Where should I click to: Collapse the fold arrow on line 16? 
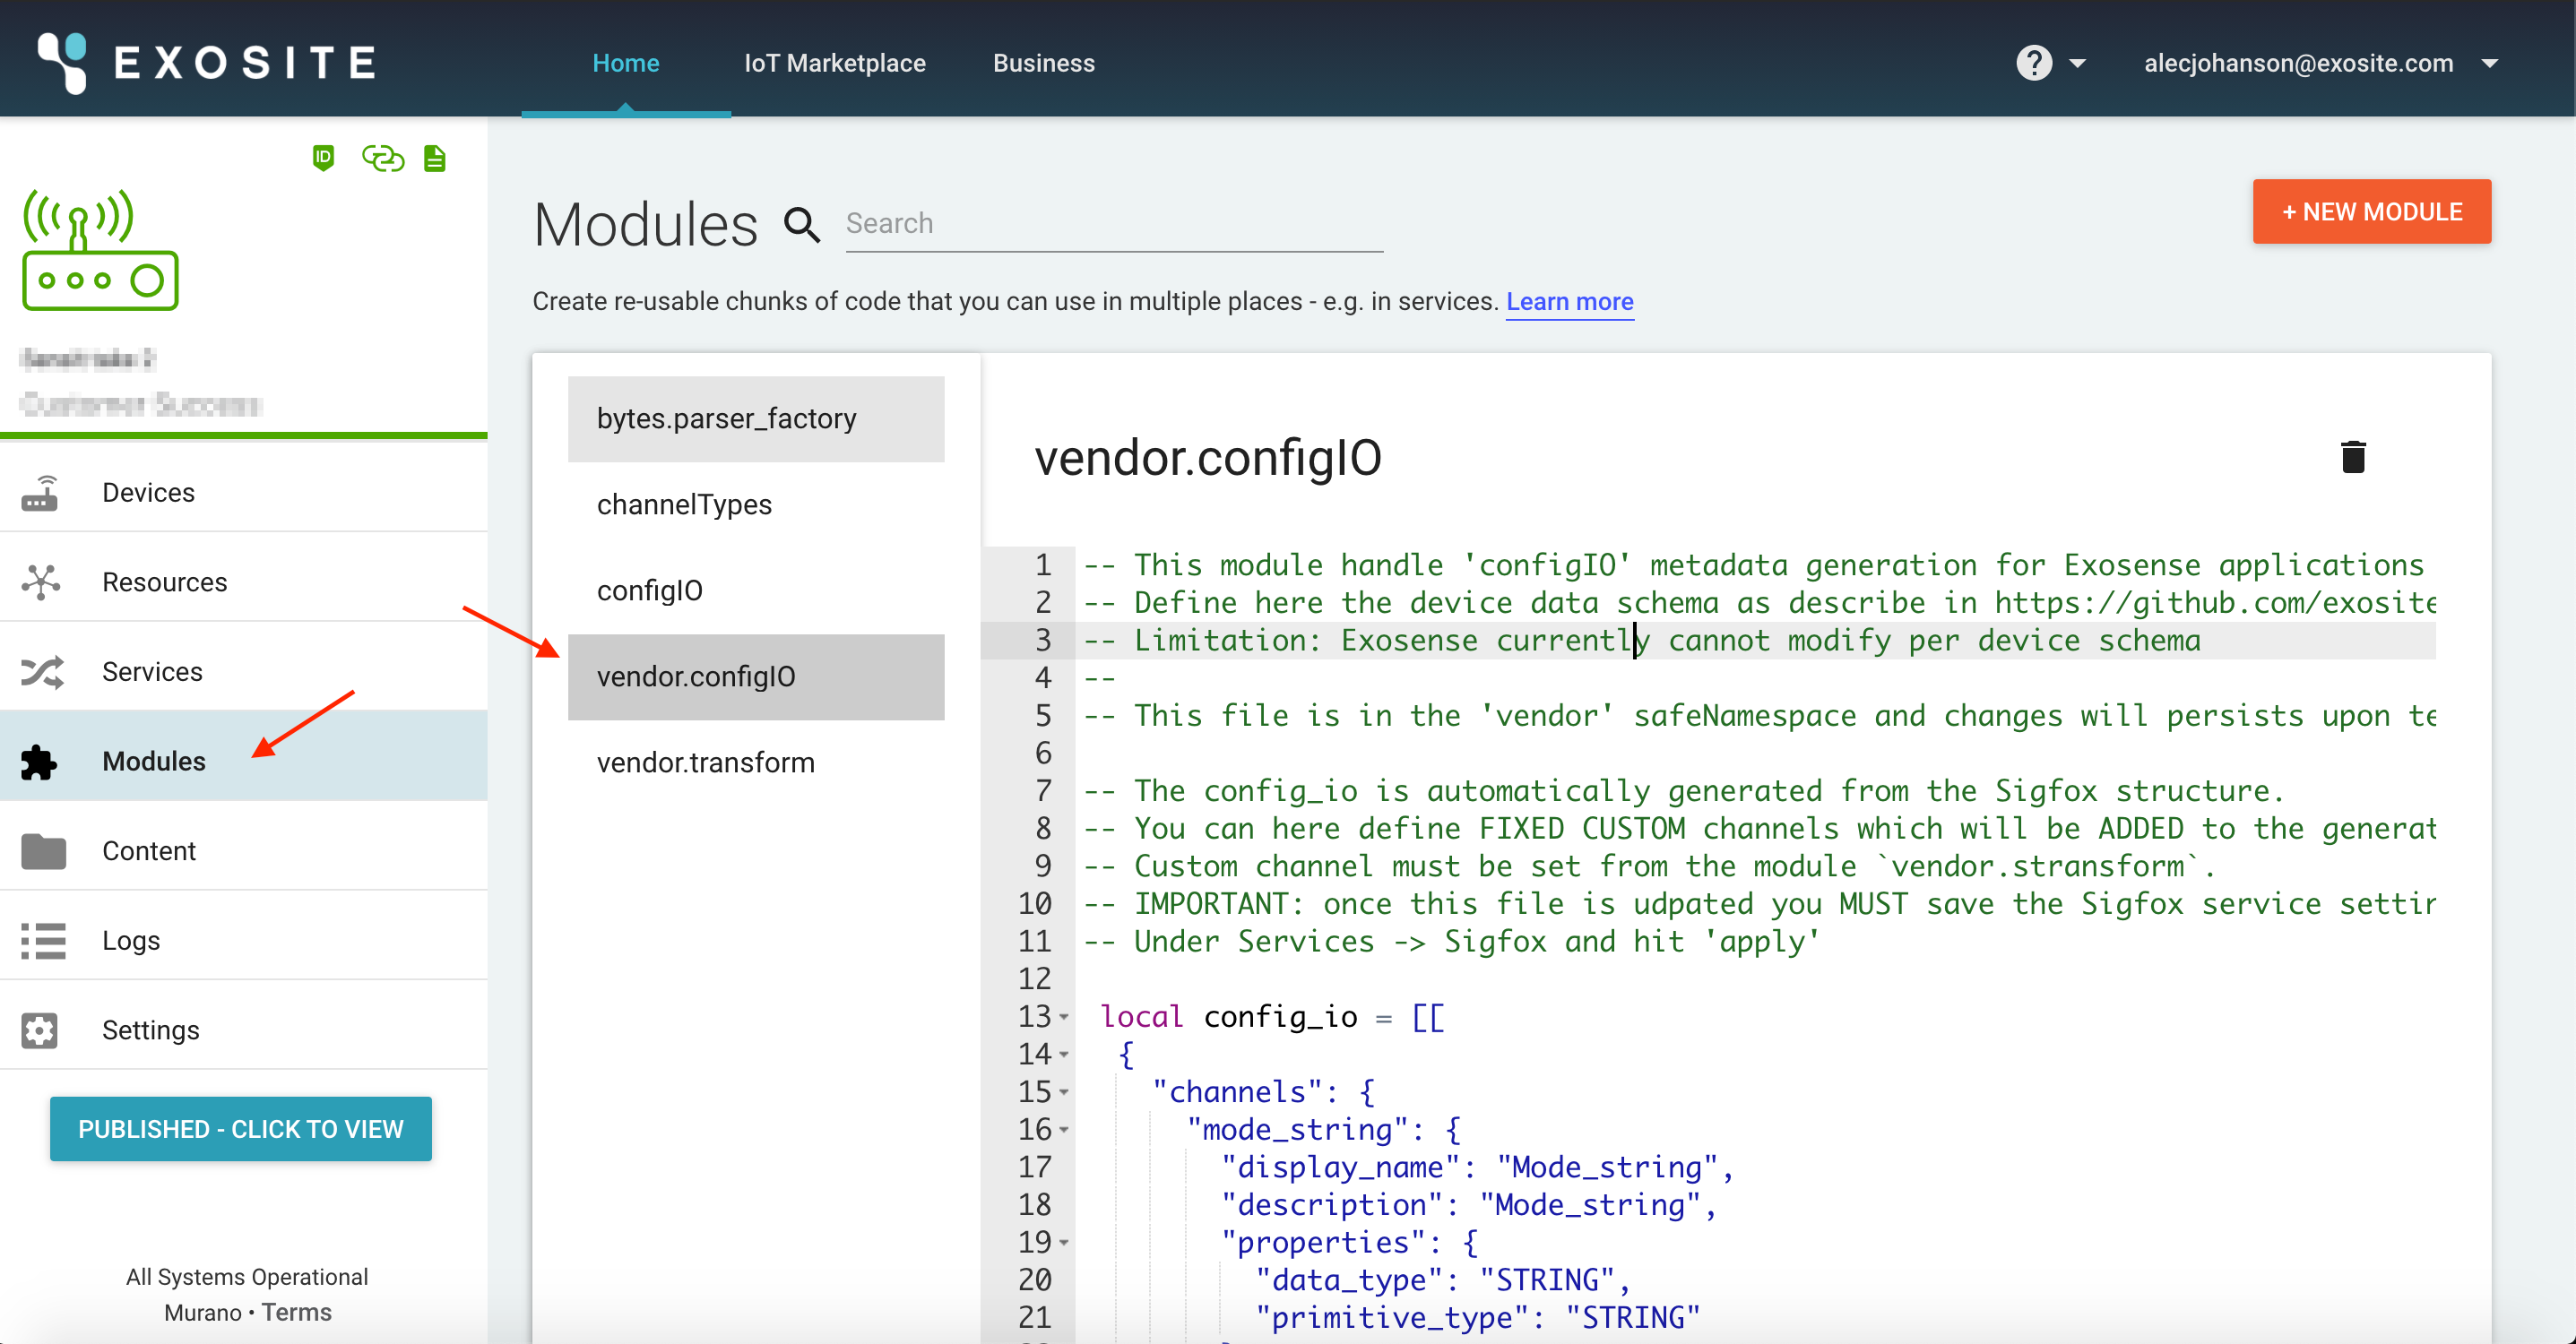pos(1064,1130)
